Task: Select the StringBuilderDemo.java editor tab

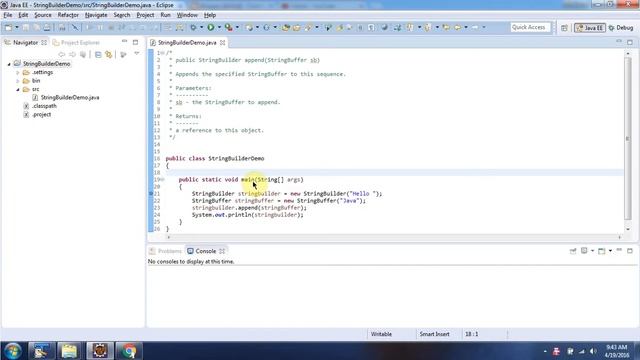Action: click(187, 42)
